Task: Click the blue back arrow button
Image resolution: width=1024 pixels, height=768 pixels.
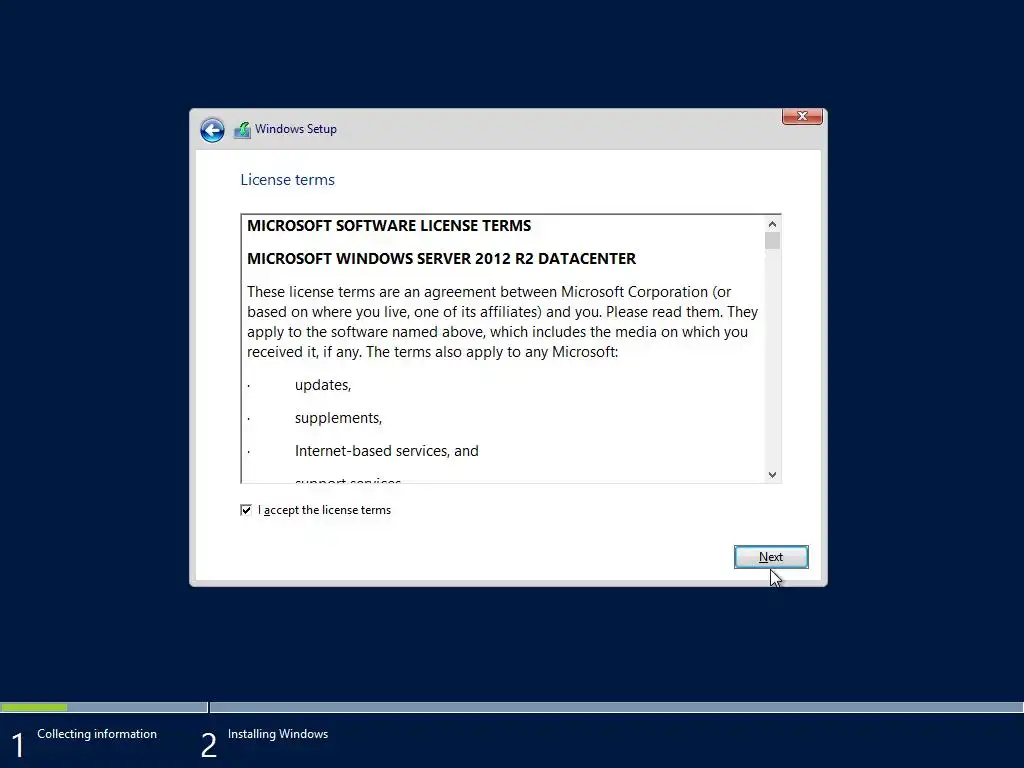Action: coord(212,130)
